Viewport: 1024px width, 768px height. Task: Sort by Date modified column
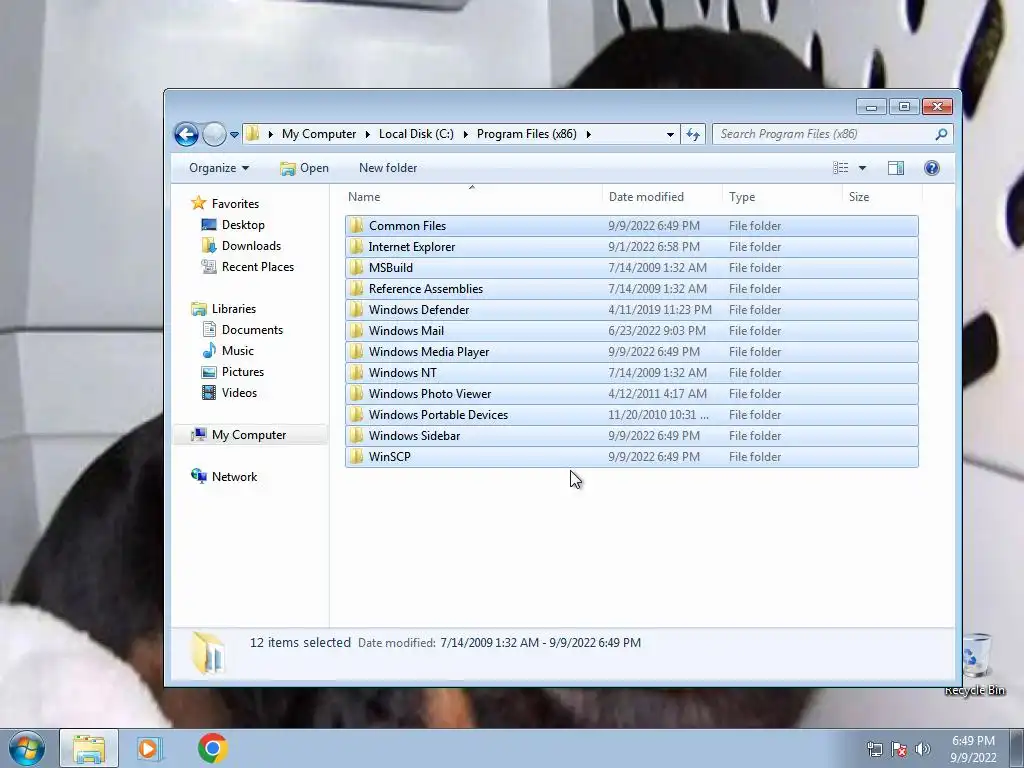pos(646,197)
